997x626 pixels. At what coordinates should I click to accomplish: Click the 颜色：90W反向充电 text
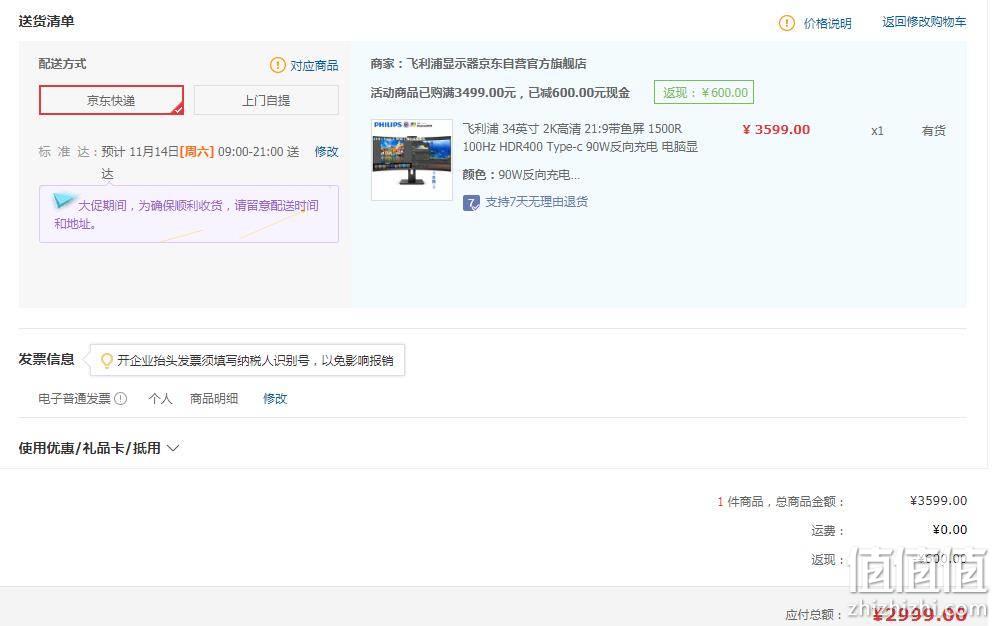pos(521,175)
